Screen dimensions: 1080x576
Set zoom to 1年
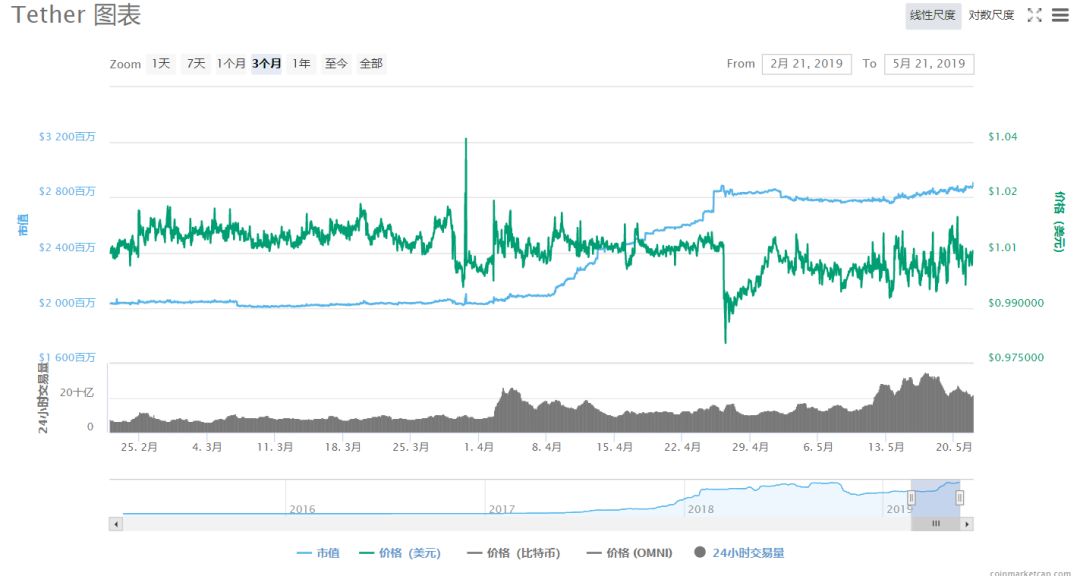[x=302, y=63]
